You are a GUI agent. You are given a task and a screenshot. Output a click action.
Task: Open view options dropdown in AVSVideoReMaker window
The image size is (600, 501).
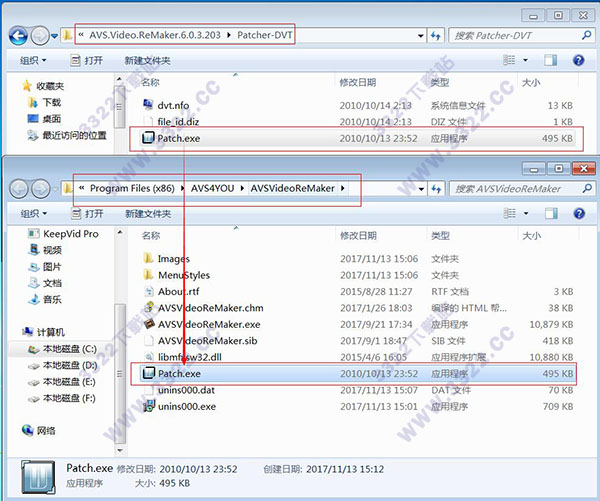tap(526, 214)
